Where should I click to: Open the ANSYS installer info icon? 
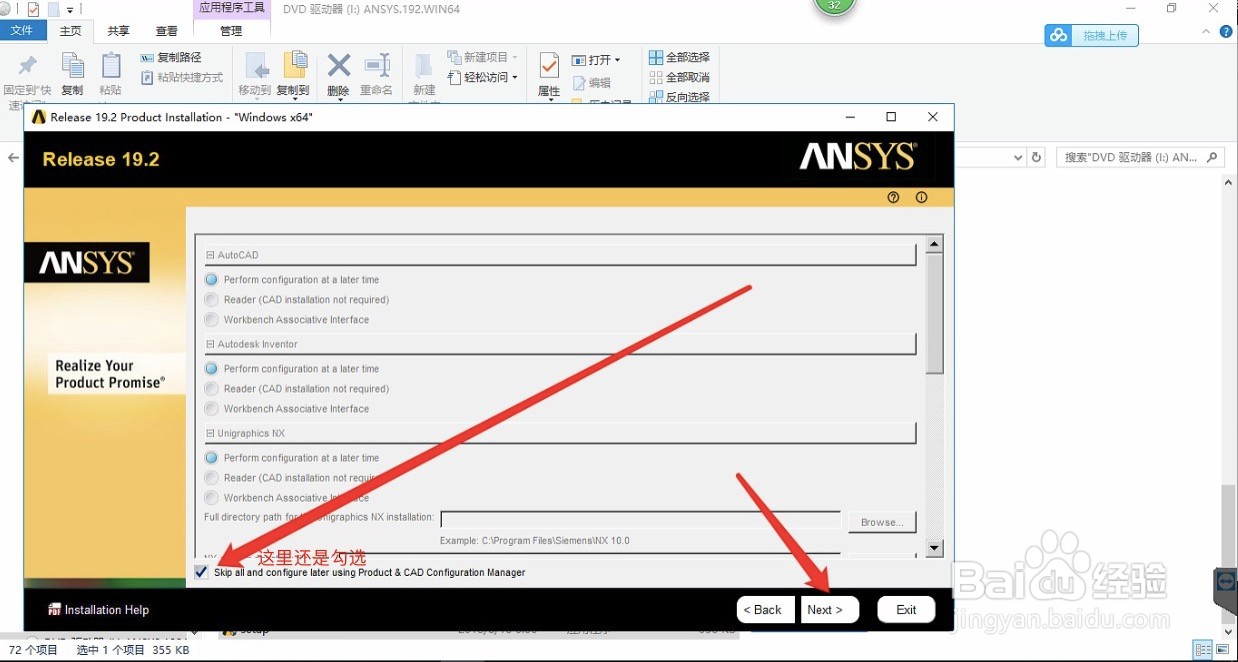(922, 197)
